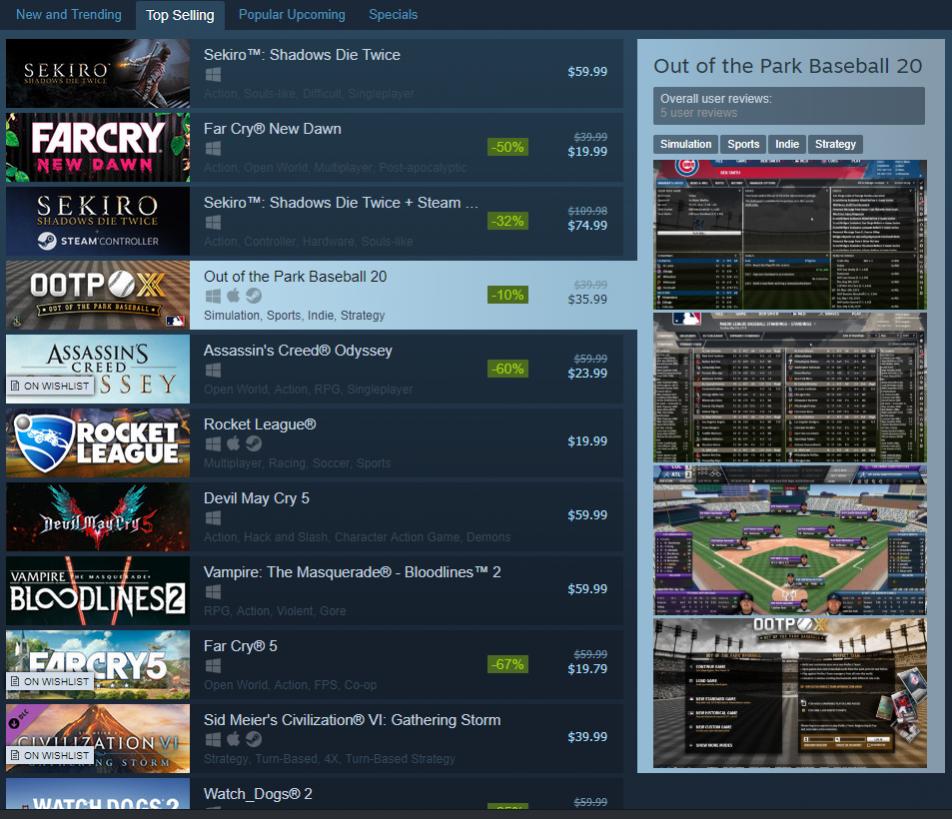Click the Strategy tag in the preview panel
952x819 pixels.
pos(835,144)
